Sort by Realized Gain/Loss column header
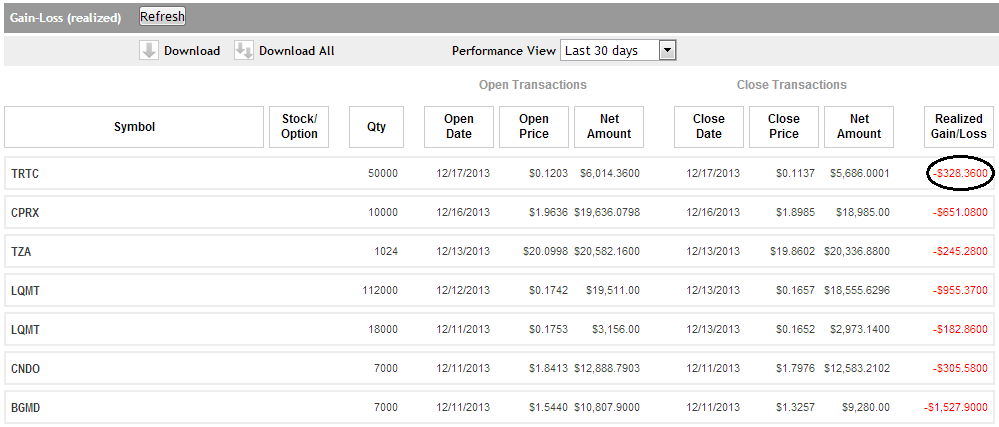This screenshot has width=999, height=427. (x=960, y=127)
